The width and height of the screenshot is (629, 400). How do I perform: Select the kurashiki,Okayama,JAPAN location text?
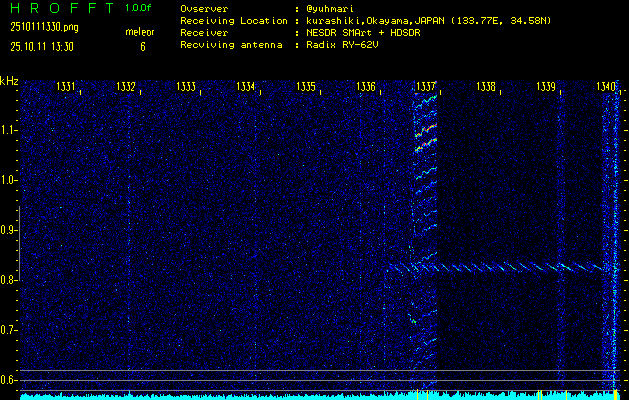coord(428,21)
